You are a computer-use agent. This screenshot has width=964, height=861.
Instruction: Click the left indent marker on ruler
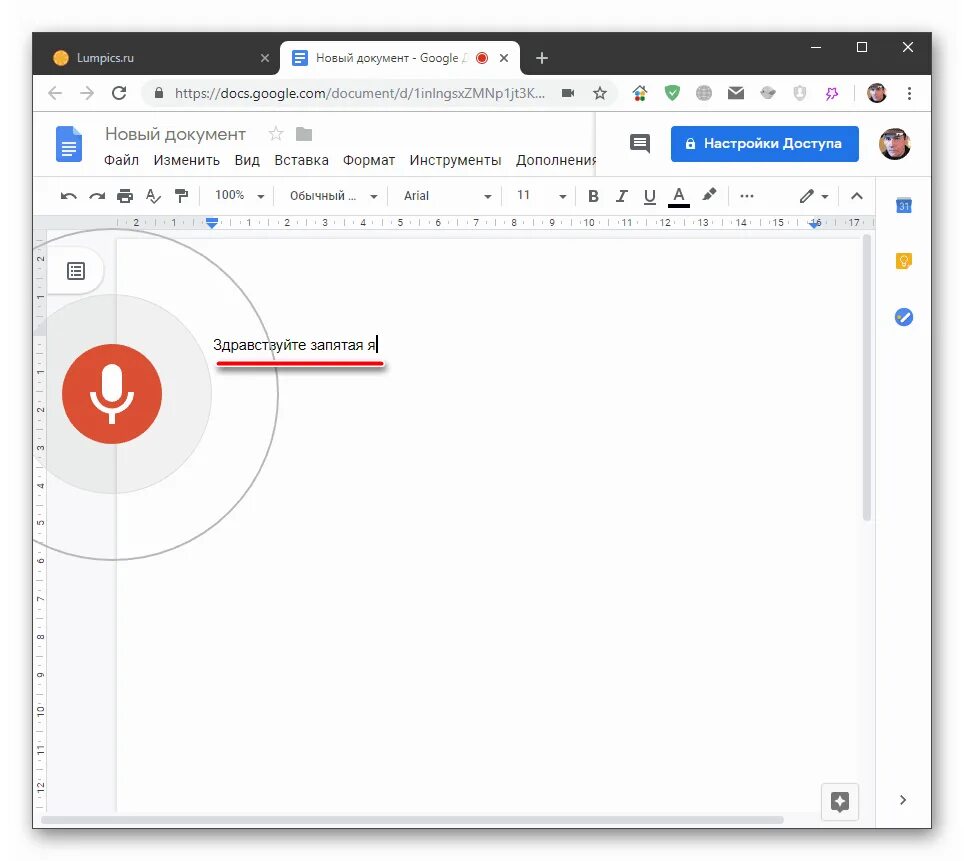pyautogui.click(x=211, y=223)
